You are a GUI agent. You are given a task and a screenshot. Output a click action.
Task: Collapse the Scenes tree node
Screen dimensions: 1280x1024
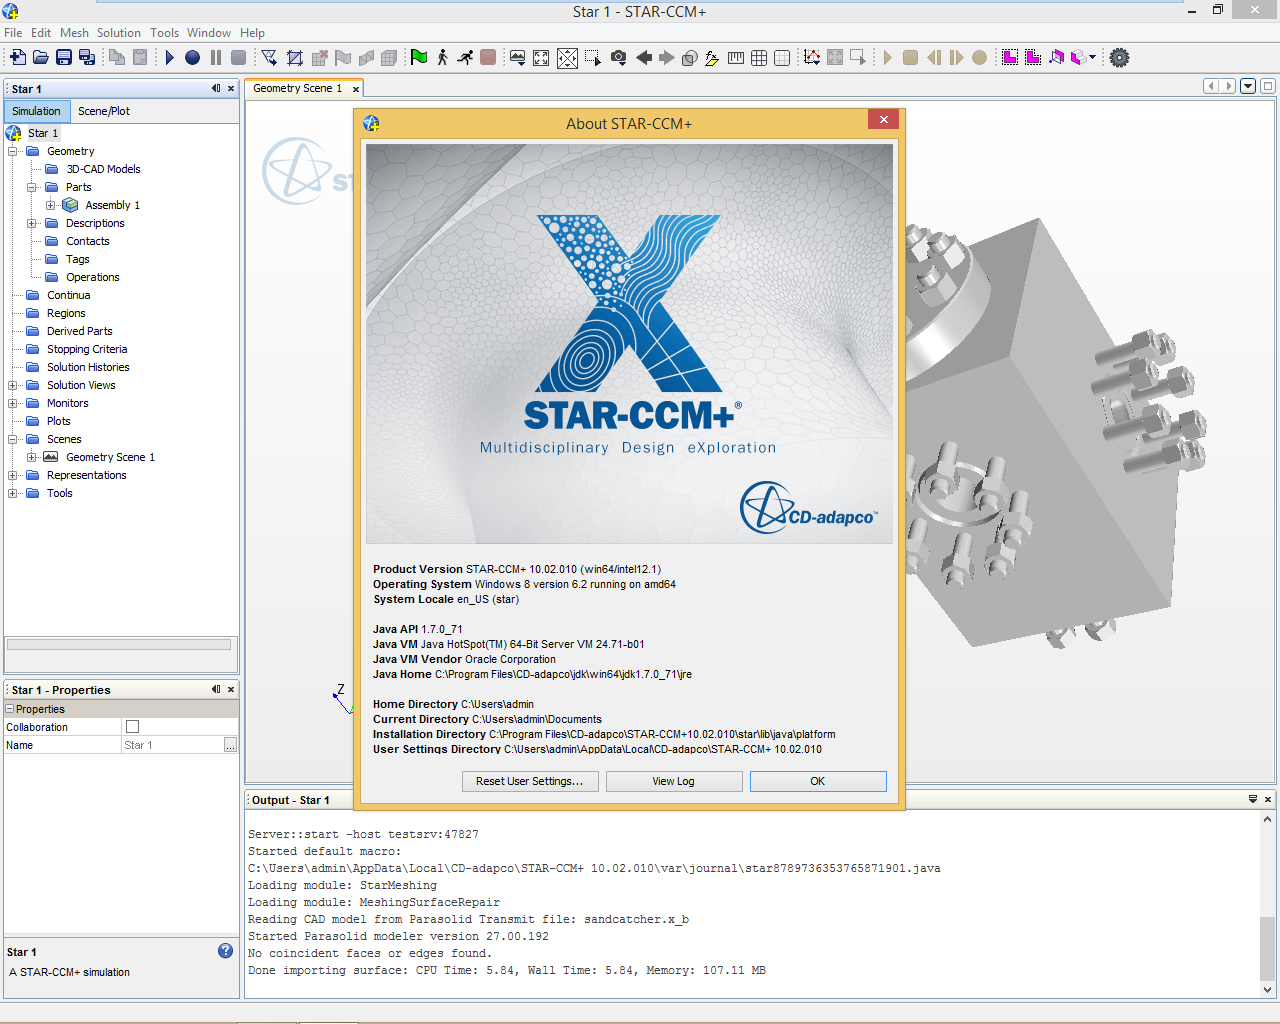tap(13, 440)
